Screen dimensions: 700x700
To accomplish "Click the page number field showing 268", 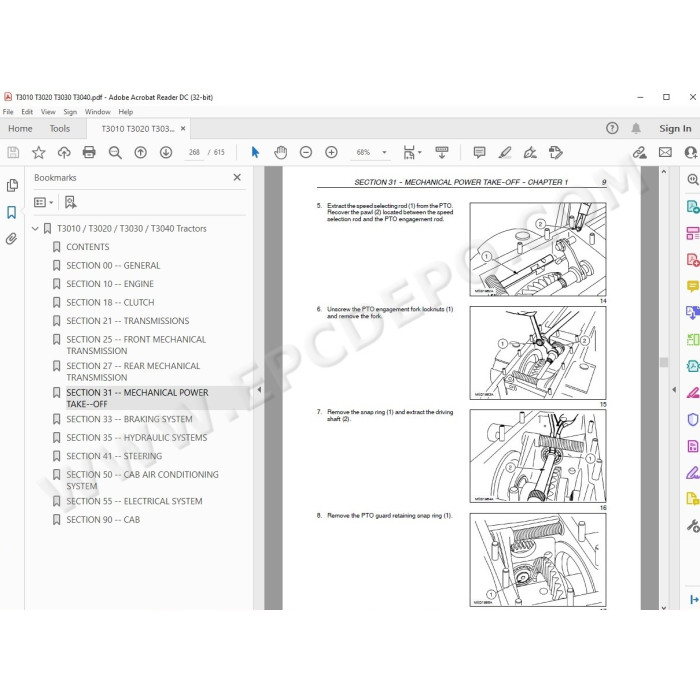I will 194,153.
